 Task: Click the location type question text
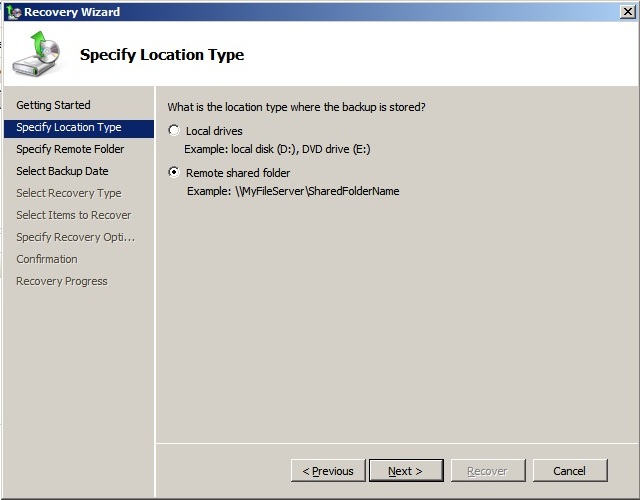pyautogui.click(x=296, y=107)
